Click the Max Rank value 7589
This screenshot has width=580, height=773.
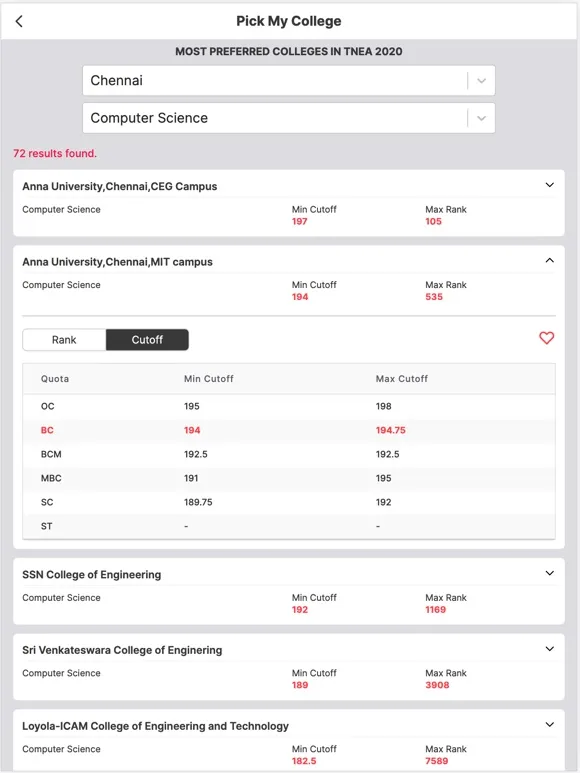point(437,761)
